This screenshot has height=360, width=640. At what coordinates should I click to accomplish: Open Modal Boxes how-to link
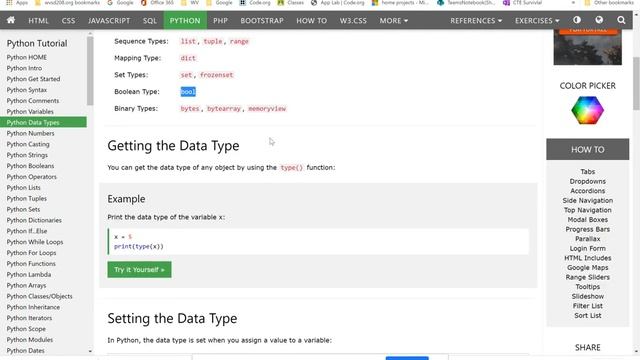click(x=587, y=220)
